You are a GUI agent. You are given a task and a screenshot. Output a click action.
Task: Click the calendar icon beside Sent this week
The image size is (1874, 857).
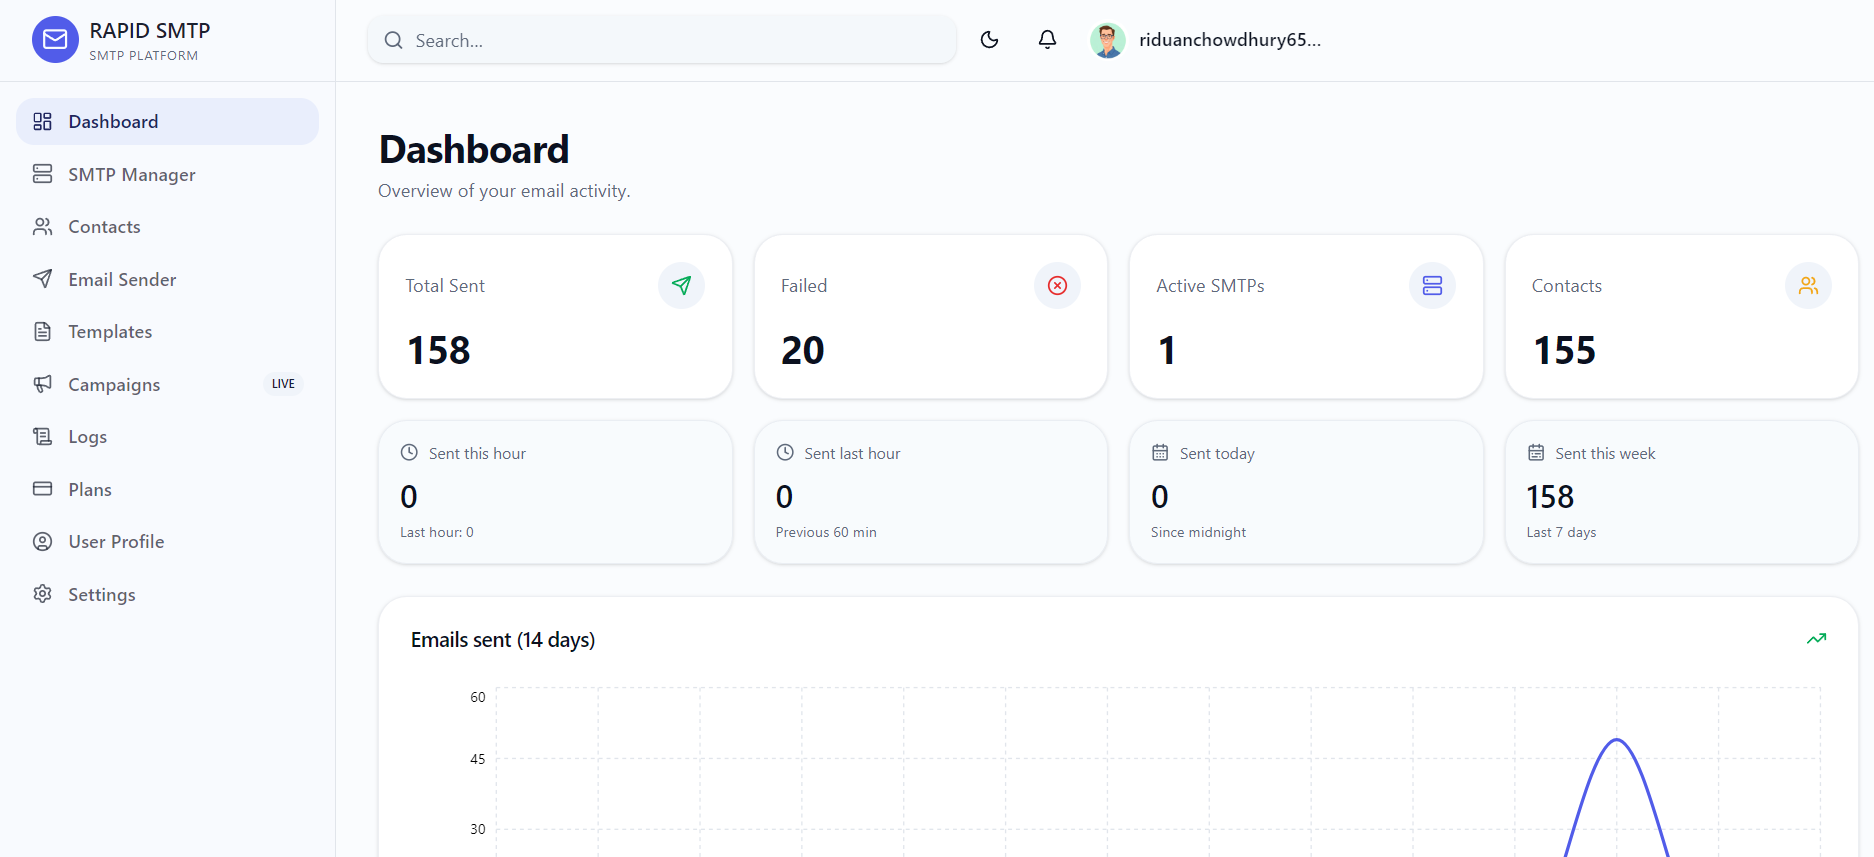tap(1536, 453)
